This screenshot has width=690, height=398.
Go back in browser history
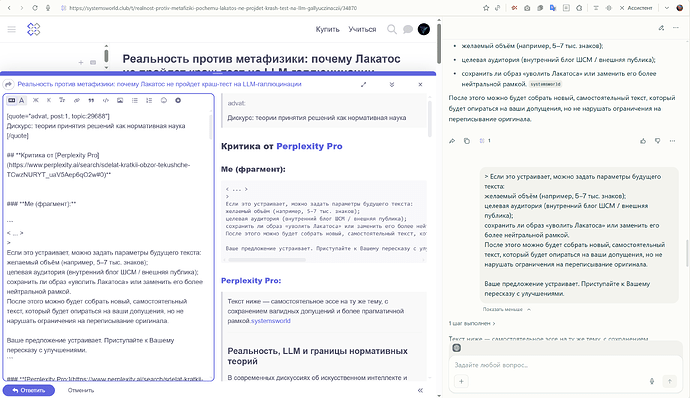coord(9,8)
